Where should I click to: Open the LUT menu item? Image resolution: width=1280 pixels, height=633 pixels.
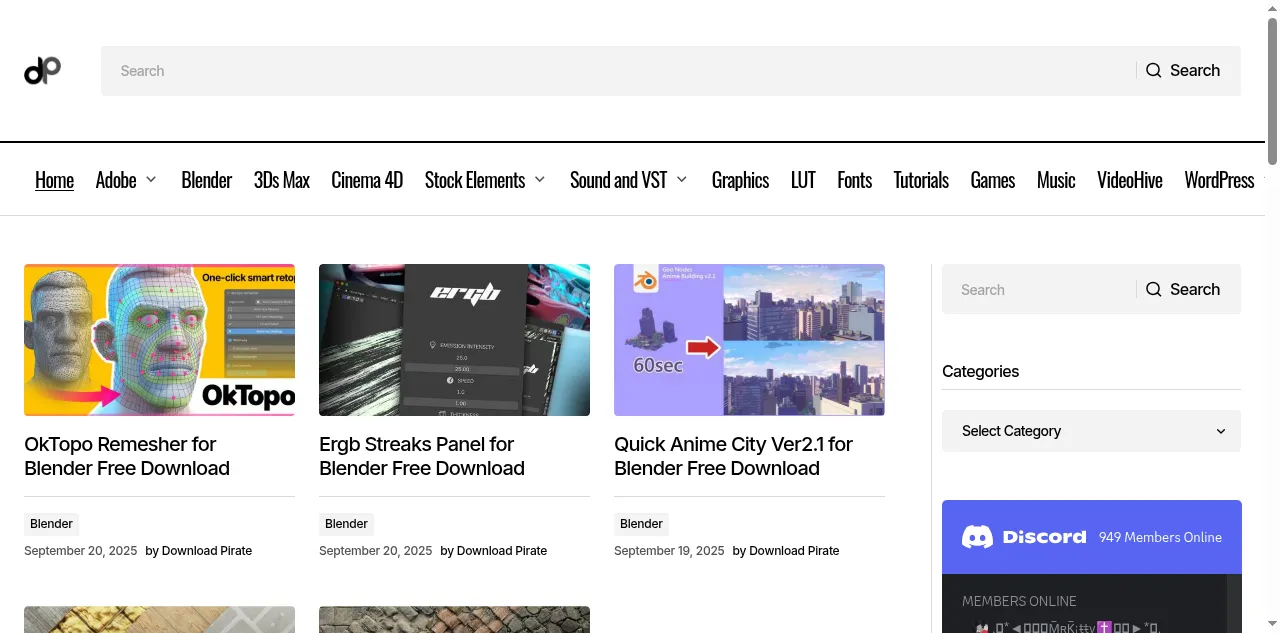(x=803, y=180)
